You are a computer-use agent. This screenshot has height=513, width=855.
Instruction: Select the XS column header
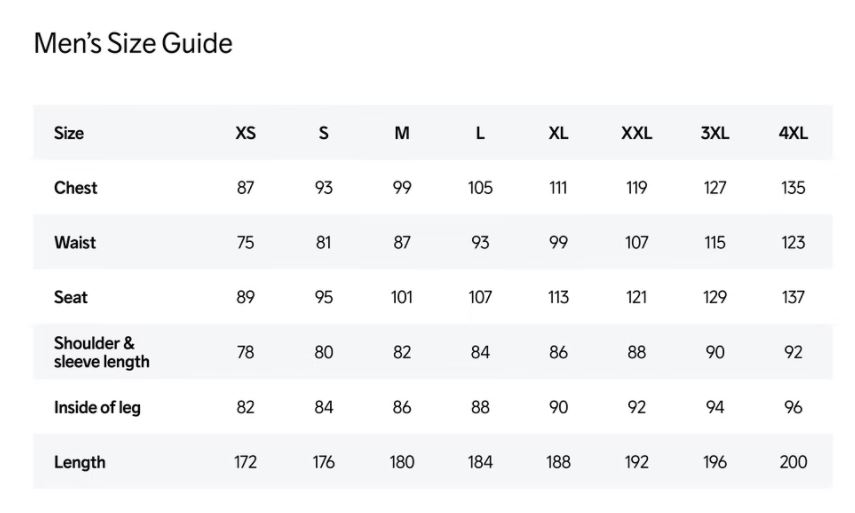245,133
